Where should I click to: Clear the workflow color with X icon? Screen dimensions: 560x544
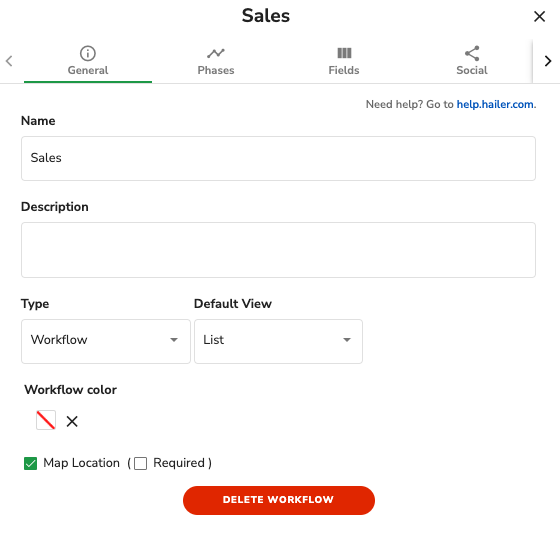pos(72,421)
